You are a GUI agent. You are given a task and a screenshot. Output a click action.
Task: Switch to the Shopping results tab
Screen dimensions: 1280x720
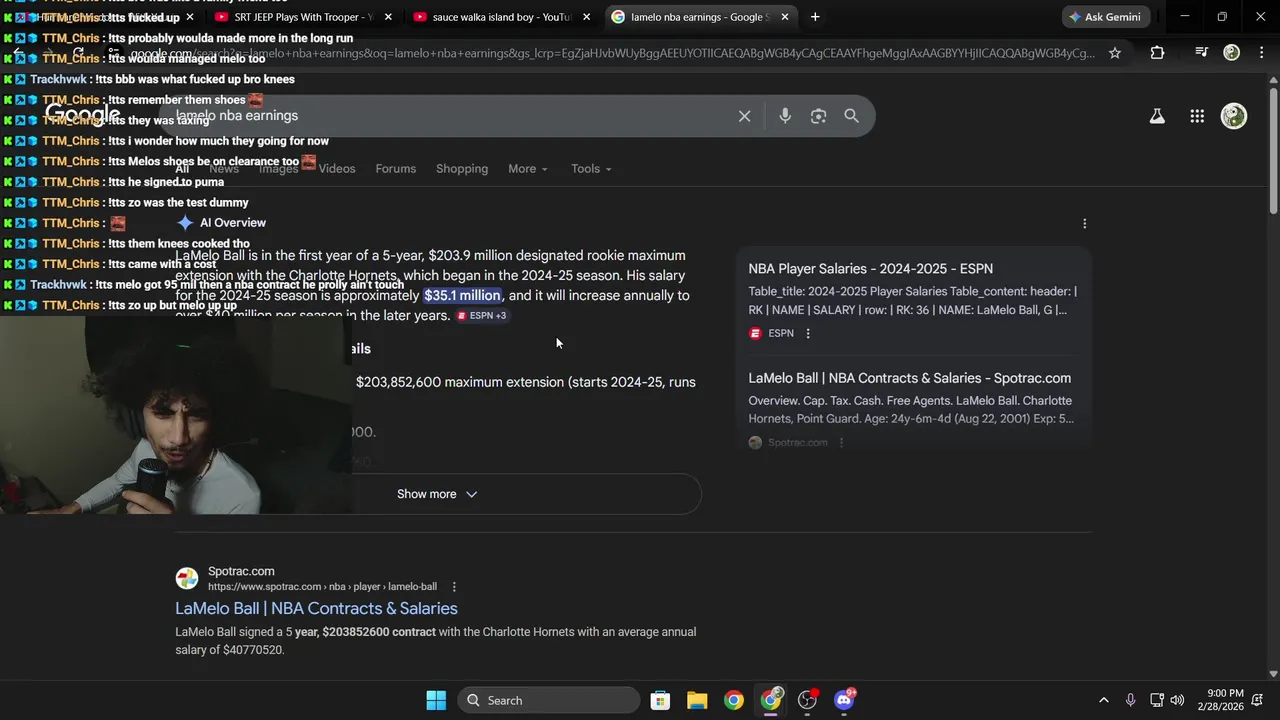[462, 169]
